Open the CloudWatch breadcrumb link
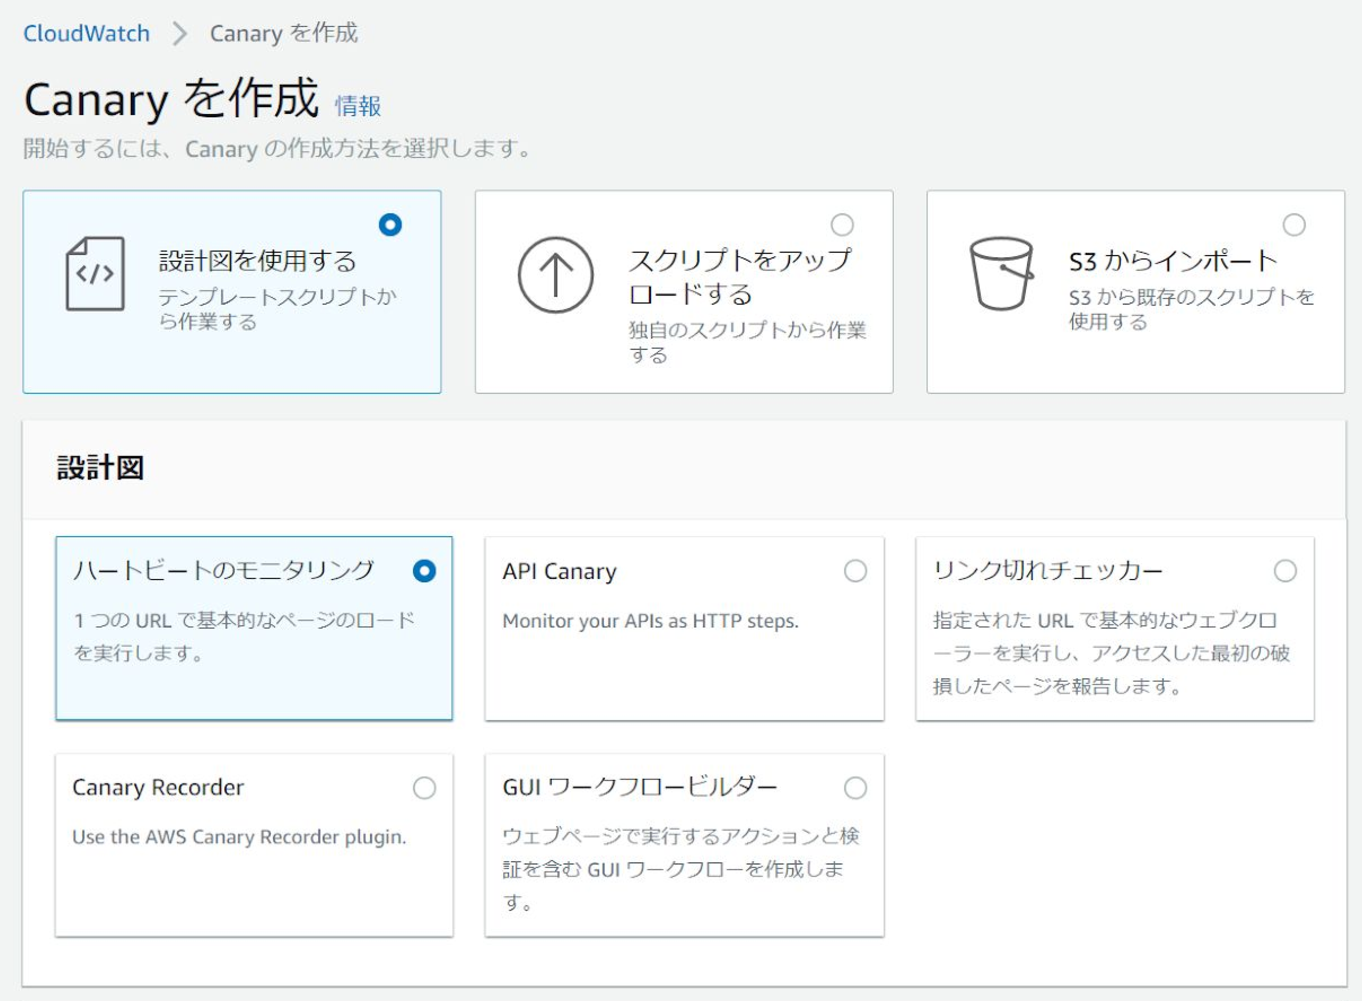1362x1001 pixels. coord(87,33)
